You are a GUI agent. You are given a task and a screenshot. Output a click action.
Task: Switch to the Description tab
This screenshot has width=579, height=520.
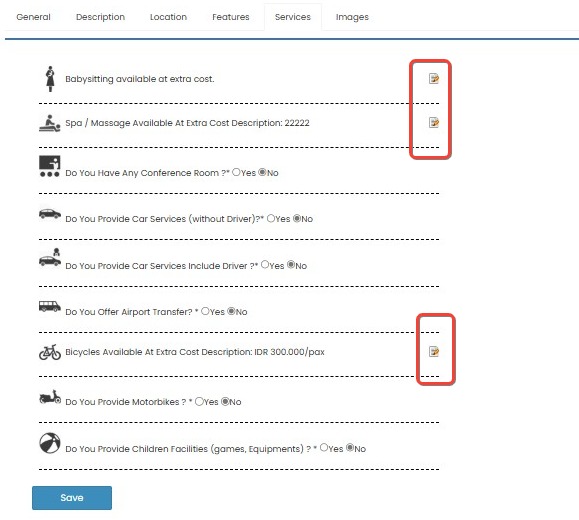pyautogui.click(x=100, y=17)
